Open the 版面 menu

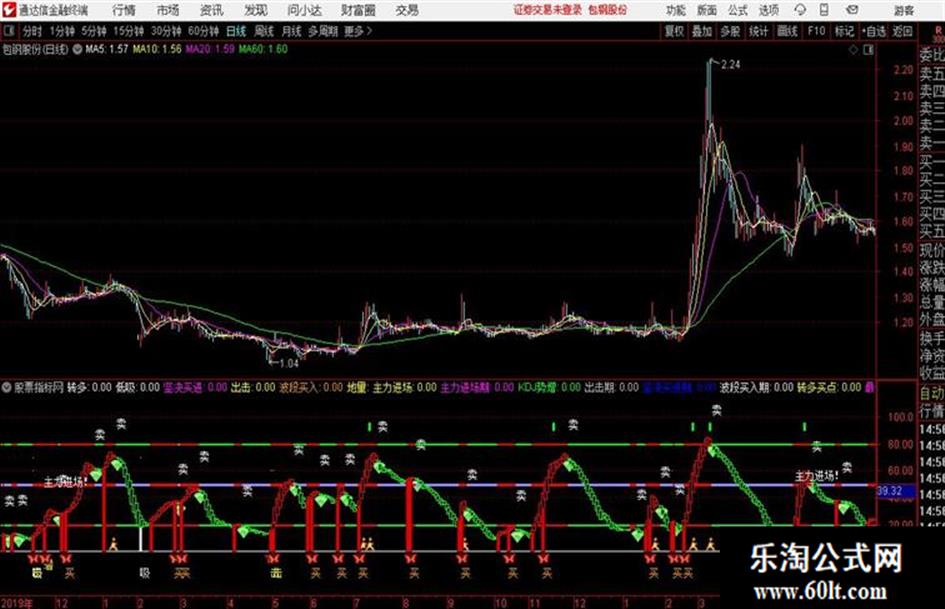[x=707, y=10]
